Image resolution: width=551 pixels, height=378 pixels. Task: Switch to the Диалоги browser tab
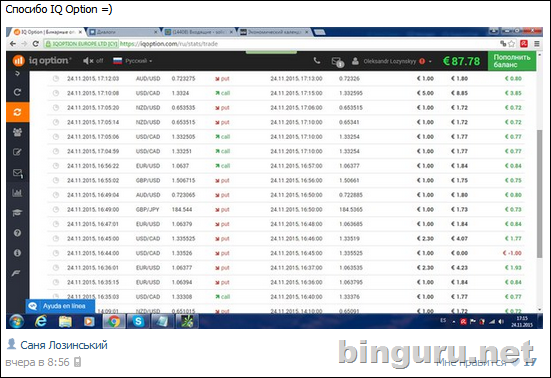[x=123, y=32]
